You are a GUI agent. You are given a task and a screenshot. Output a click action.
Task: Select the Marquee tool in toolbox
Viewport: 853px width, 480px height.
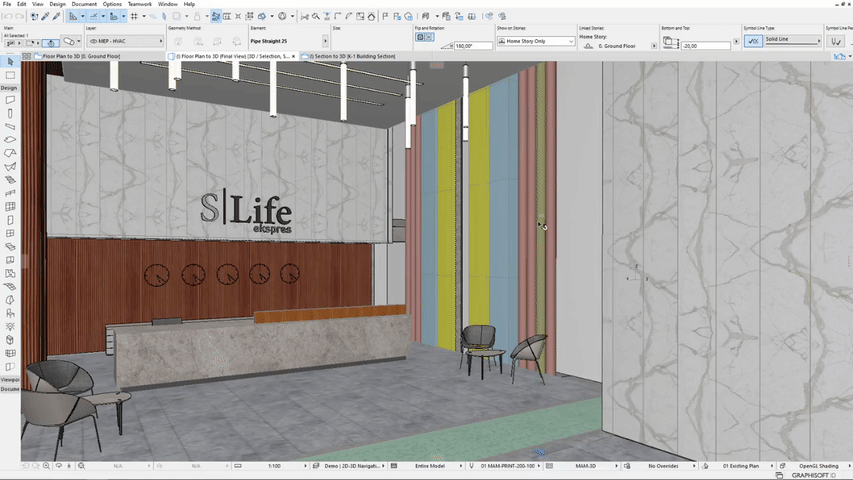(x=10, y=75)
